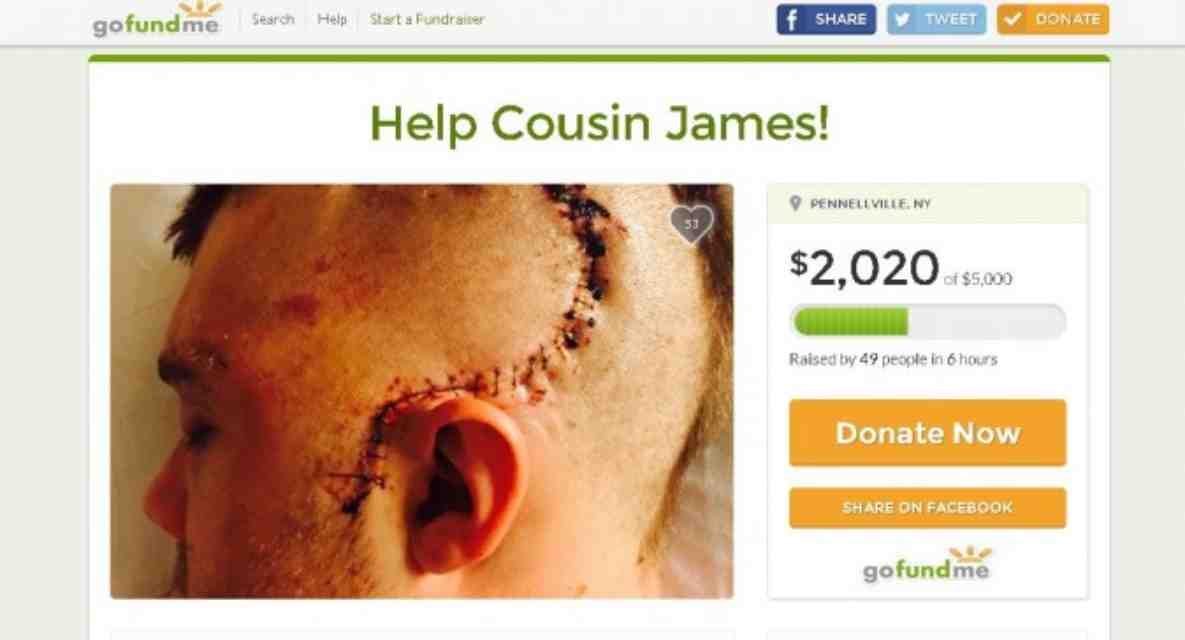Click the checkmark icon on Donate

tap(1013, 20)
